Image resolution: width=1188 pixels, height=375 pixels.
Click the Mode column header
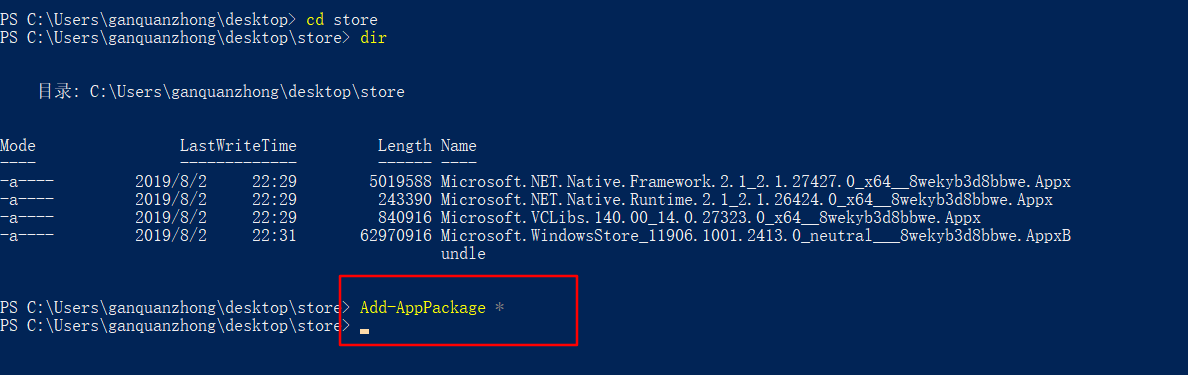[18, 145]
